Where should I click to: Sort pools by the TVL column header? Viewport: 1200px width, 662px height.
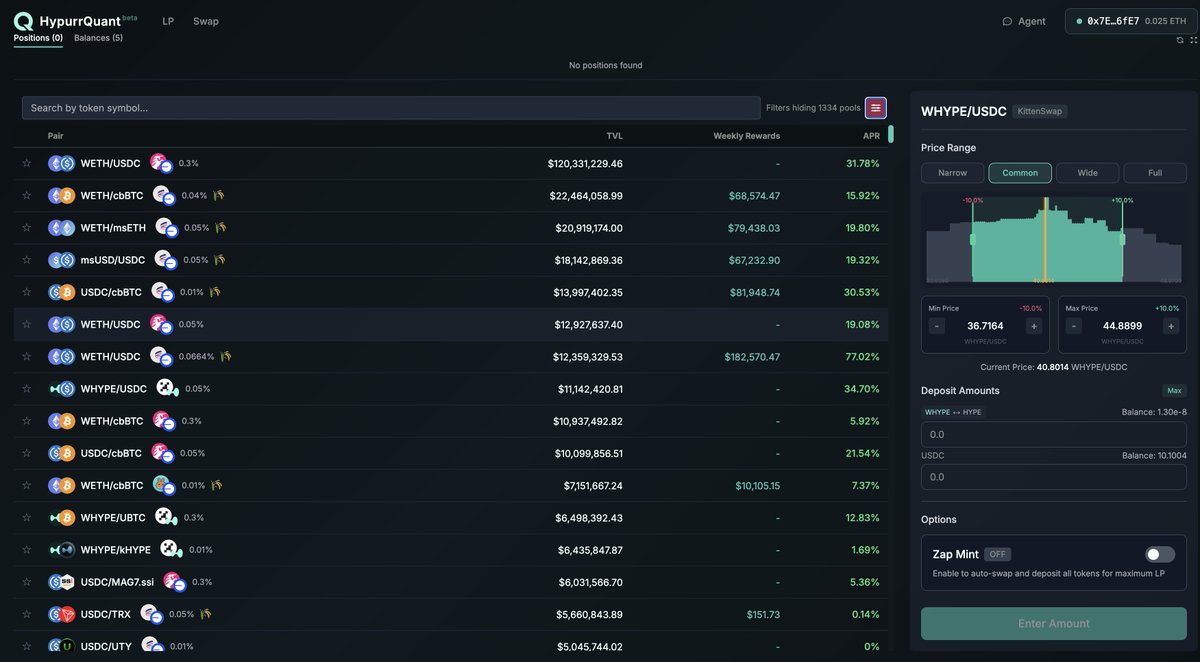[614, 135]
